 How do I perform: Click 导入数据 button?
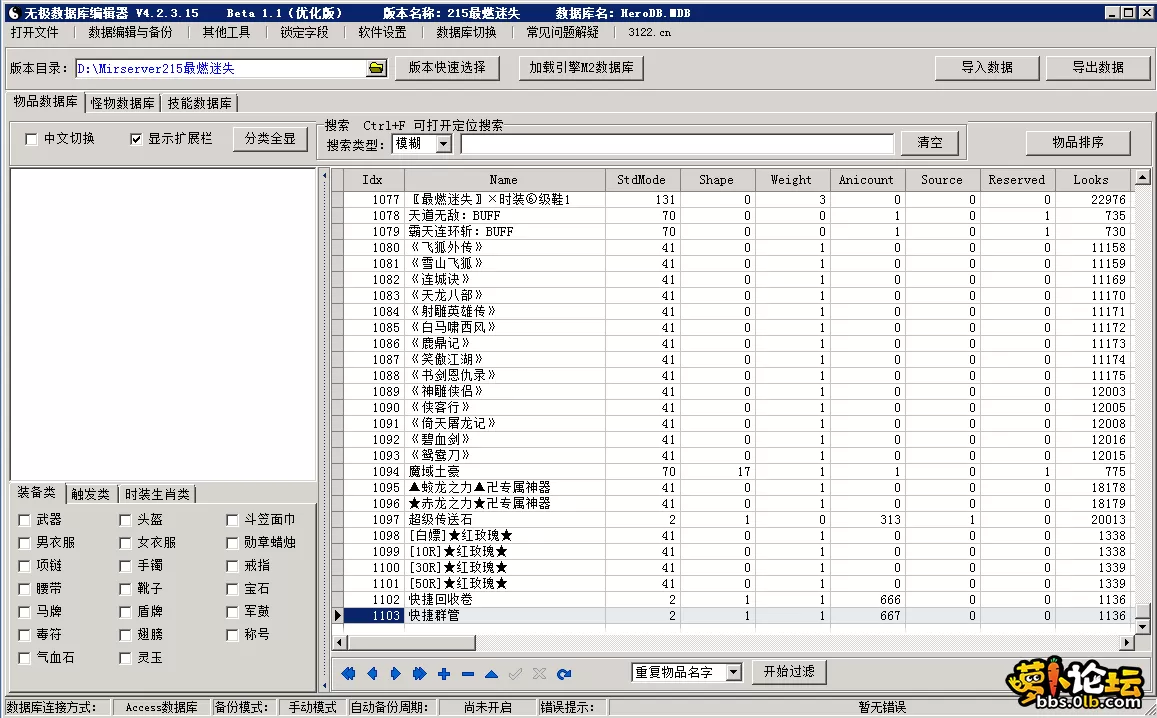pos(987,68)
